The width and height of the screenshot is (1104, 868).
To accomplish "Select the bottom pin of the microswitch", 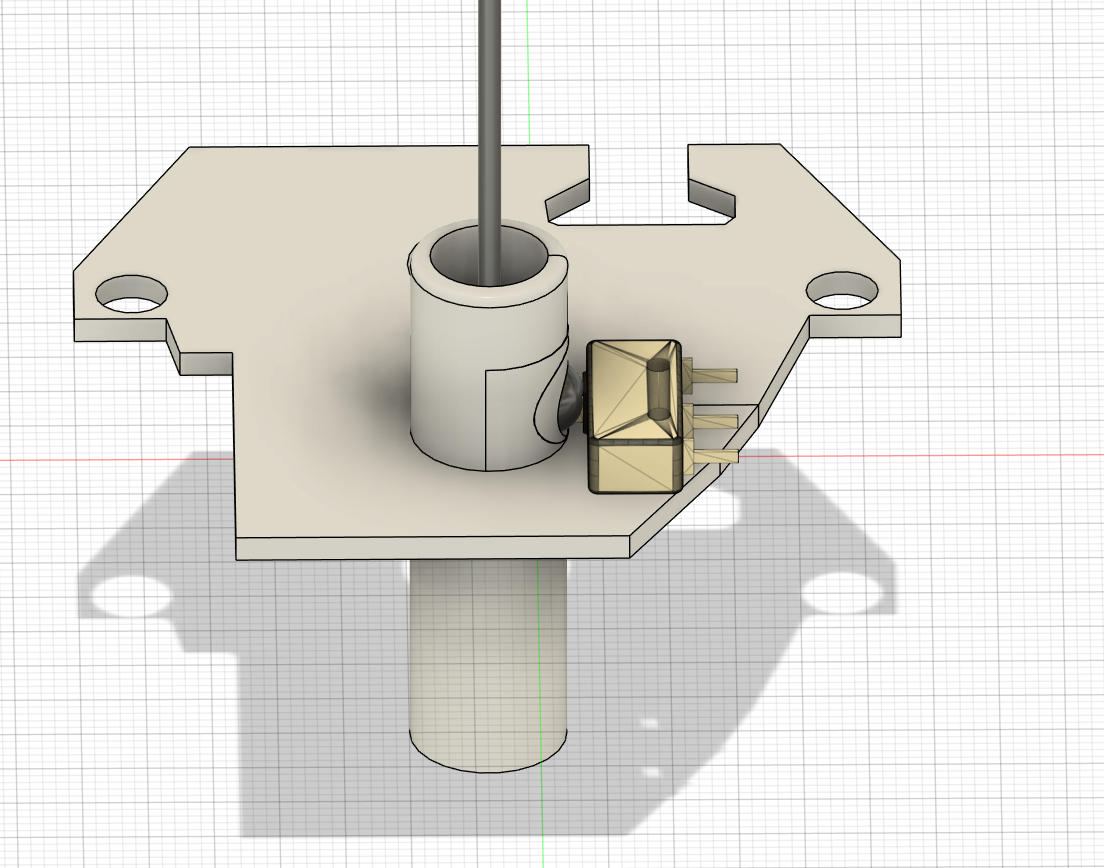I will (x=711, y=455).
